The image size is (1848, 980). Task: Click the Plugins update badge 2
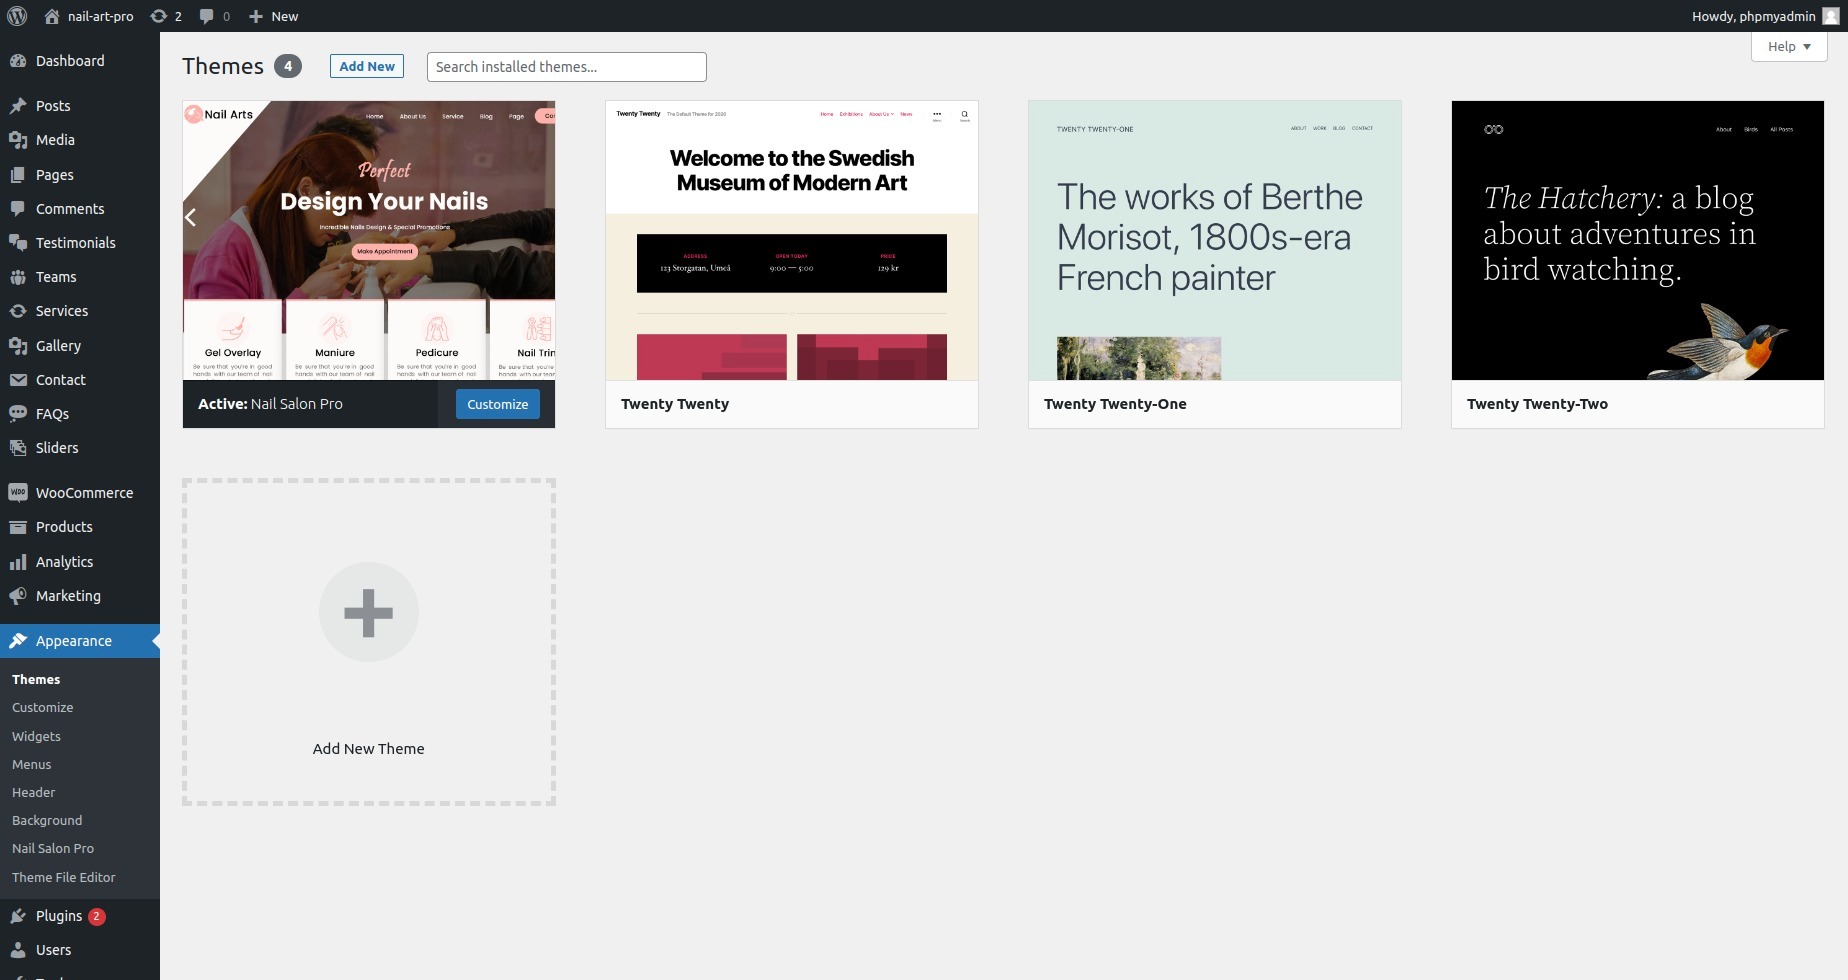(x=97, y=916)
